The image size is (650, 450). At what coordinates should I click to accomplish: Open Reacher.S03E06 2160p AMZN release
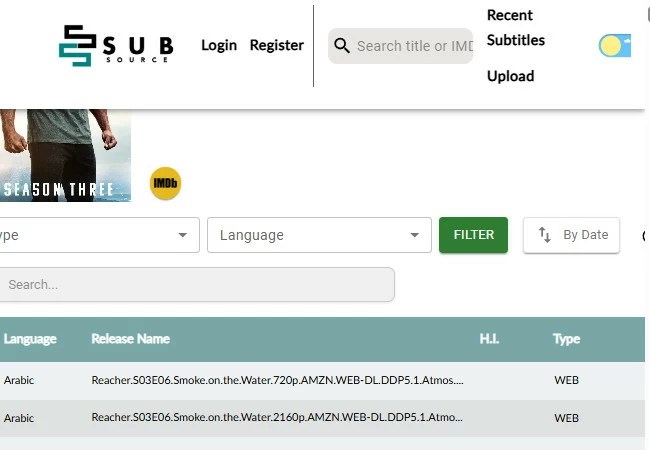277,417
